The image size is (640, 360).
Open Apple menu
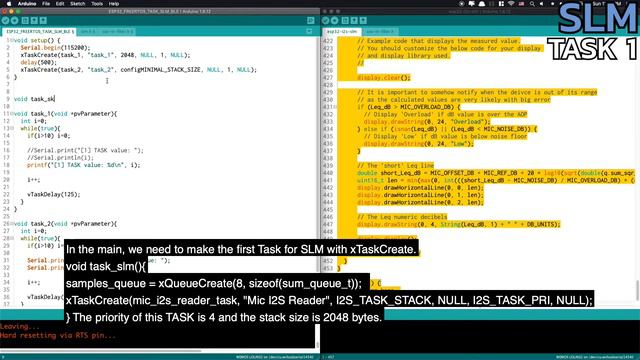pyautogui.click(x=9, y=4)
